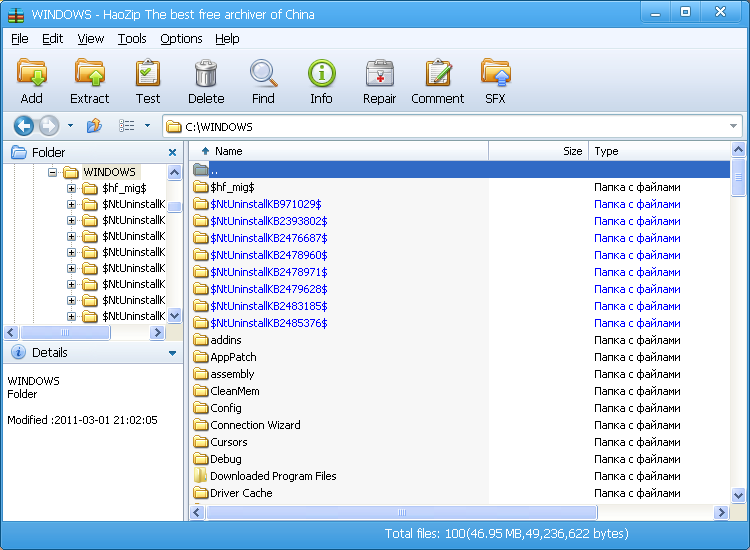The width and height of the screenshot is (750, 550).
Task: Sort by the Name column header
Action: (339, 151)
